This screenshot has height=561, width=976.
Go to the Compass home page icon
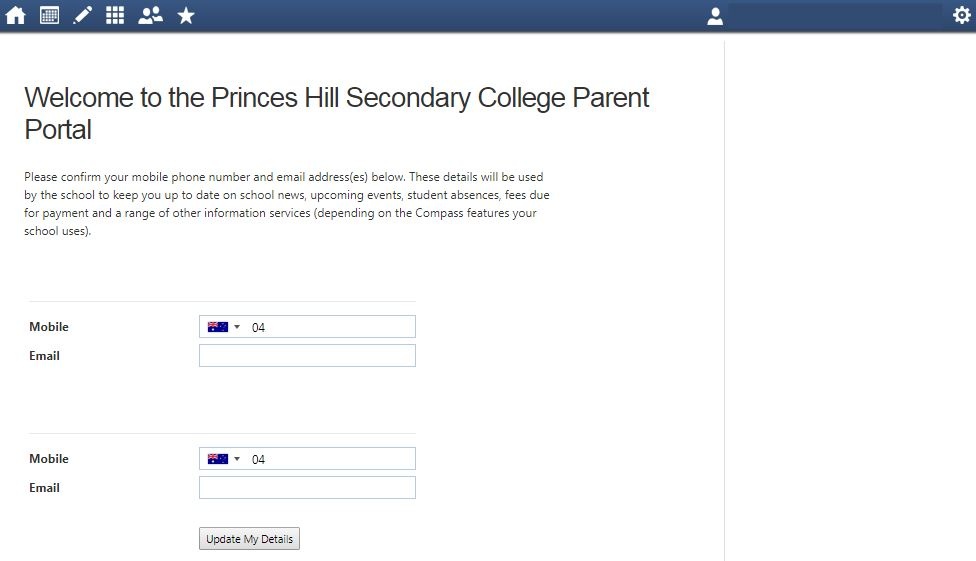[x=15, y=16]
